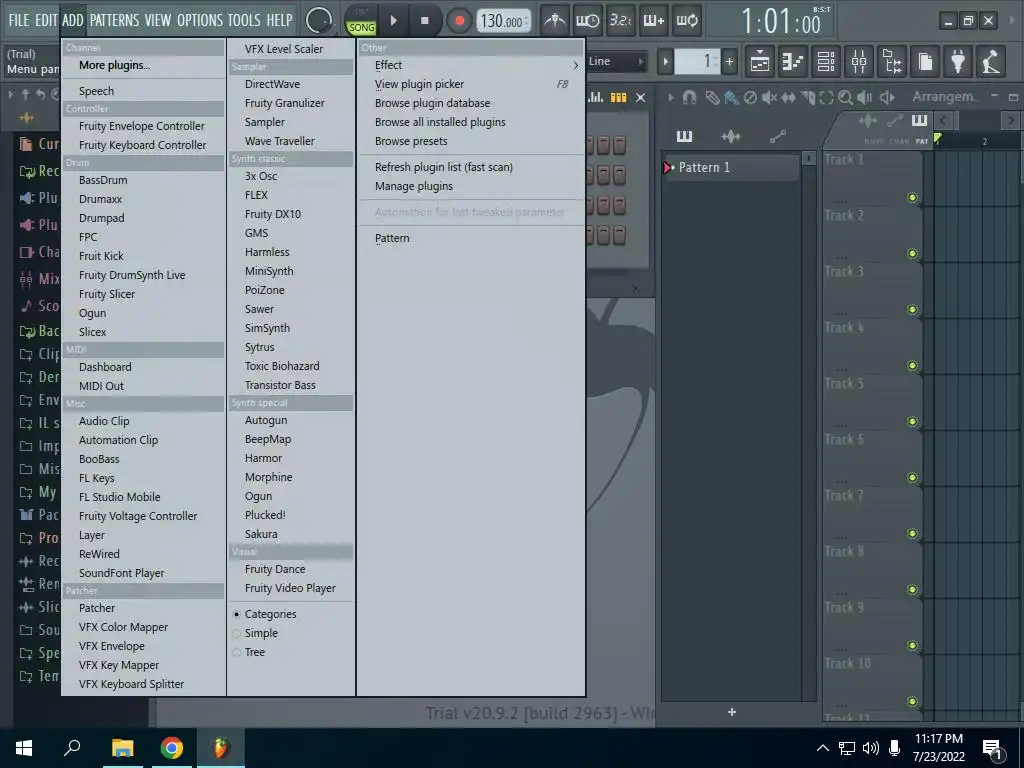This screenshot has height=768, width=1024.
Task: Open the pattern selector arrow
Action: [x=665, y=62]
